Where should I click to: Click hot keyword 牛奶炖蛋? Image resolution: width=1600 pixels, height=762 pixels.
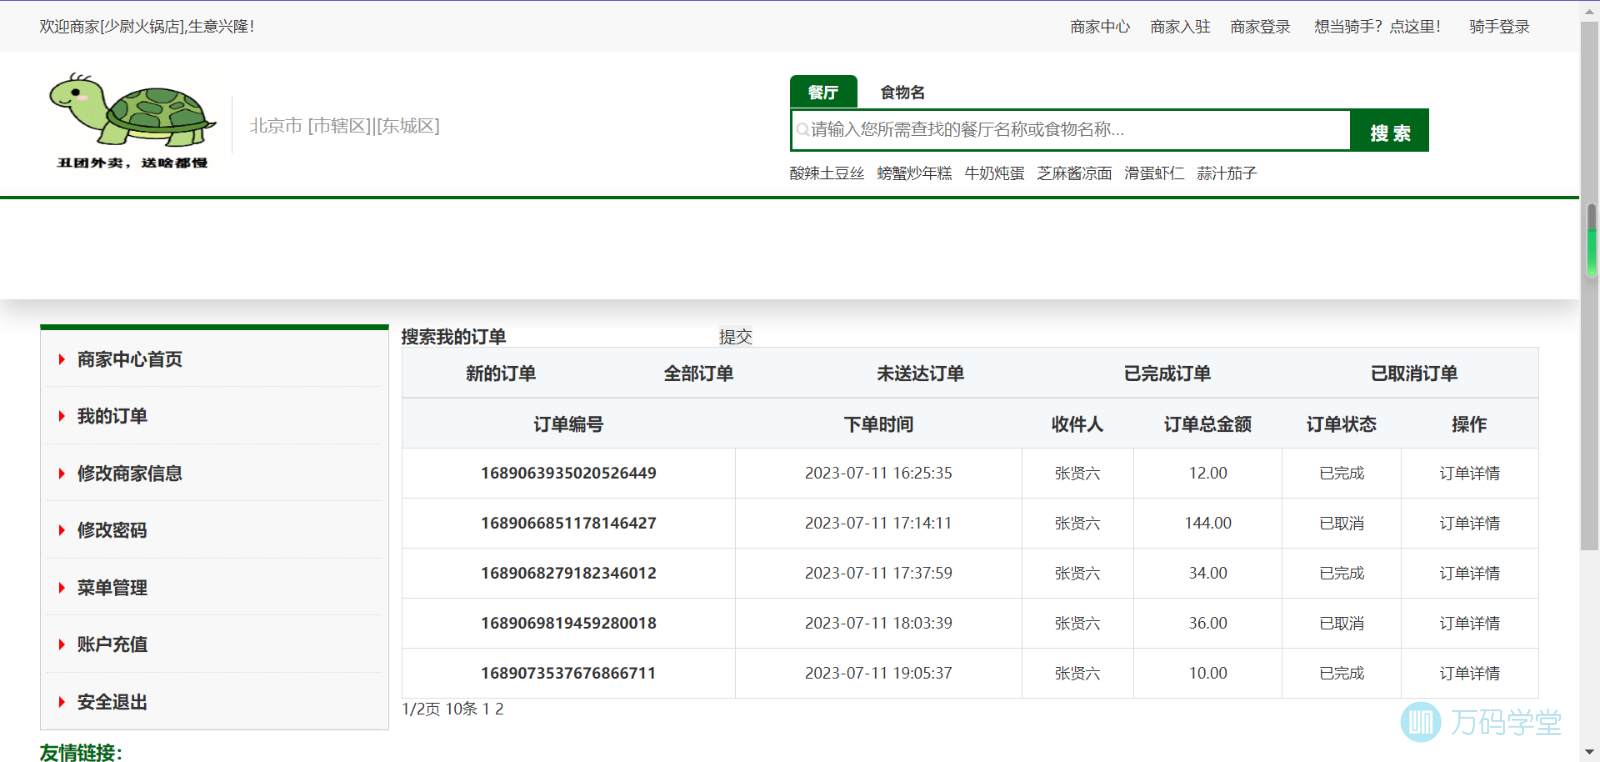pyautogui.click(x=994, y=173)
